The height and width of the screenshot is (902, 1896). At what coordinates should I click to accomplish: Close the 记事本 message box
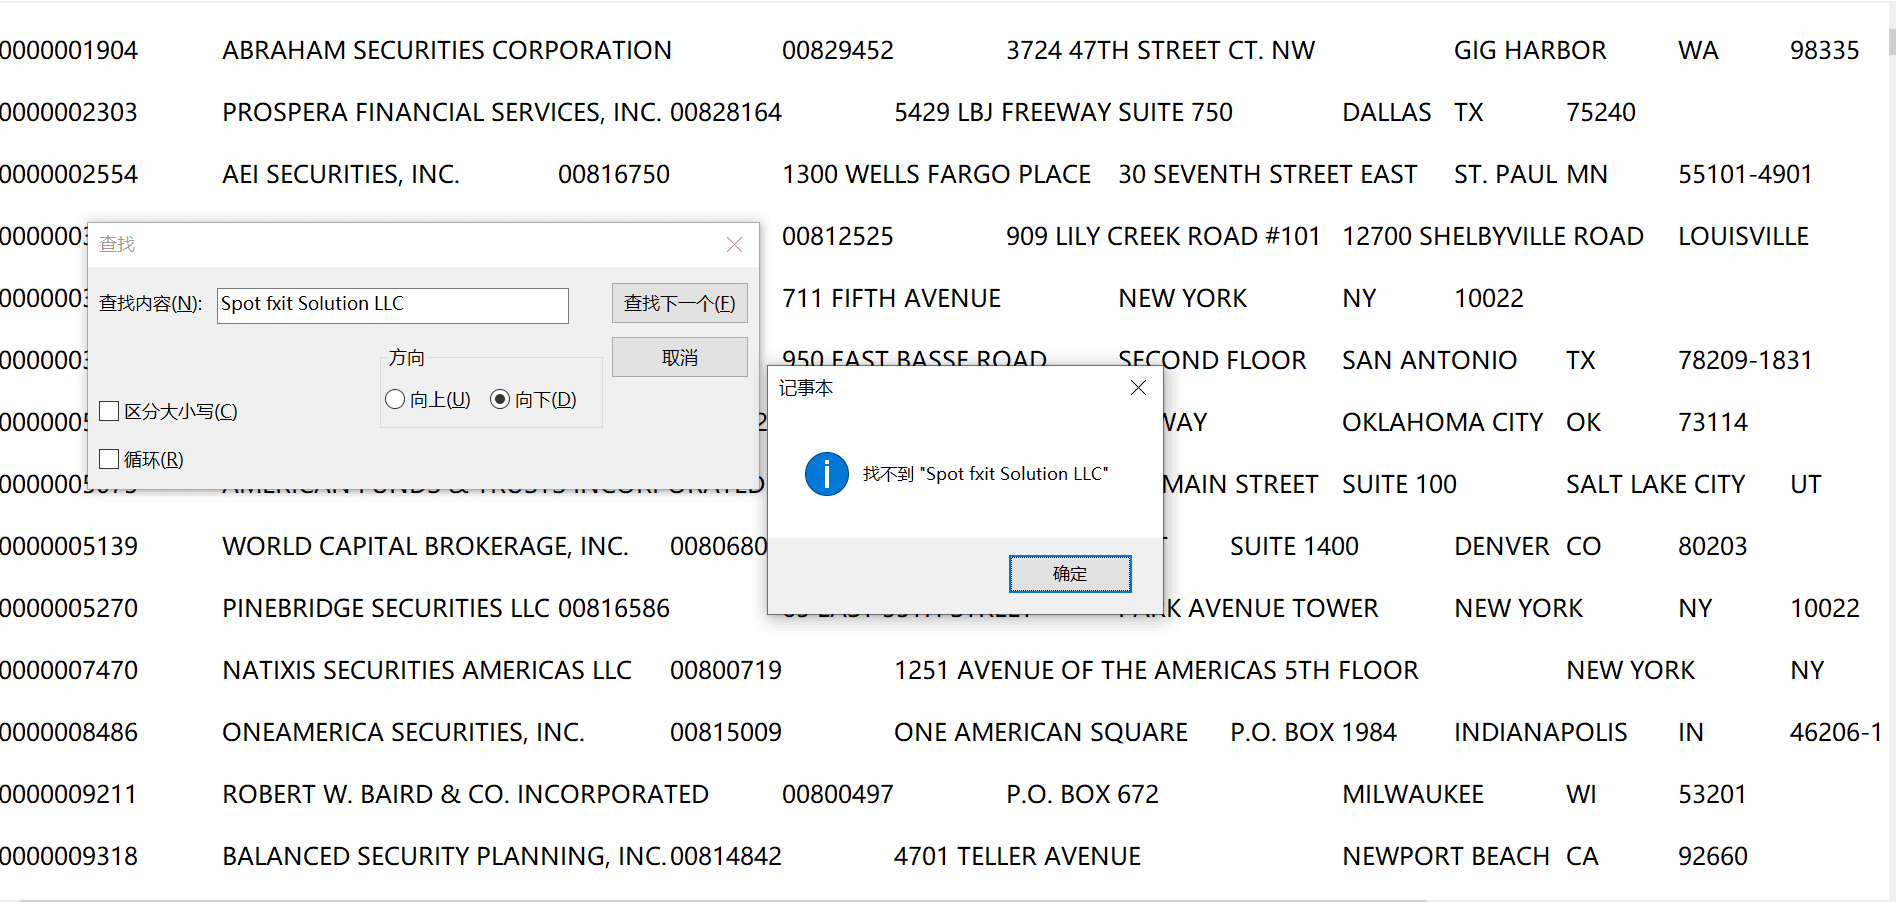click(x=1138, y=387)
